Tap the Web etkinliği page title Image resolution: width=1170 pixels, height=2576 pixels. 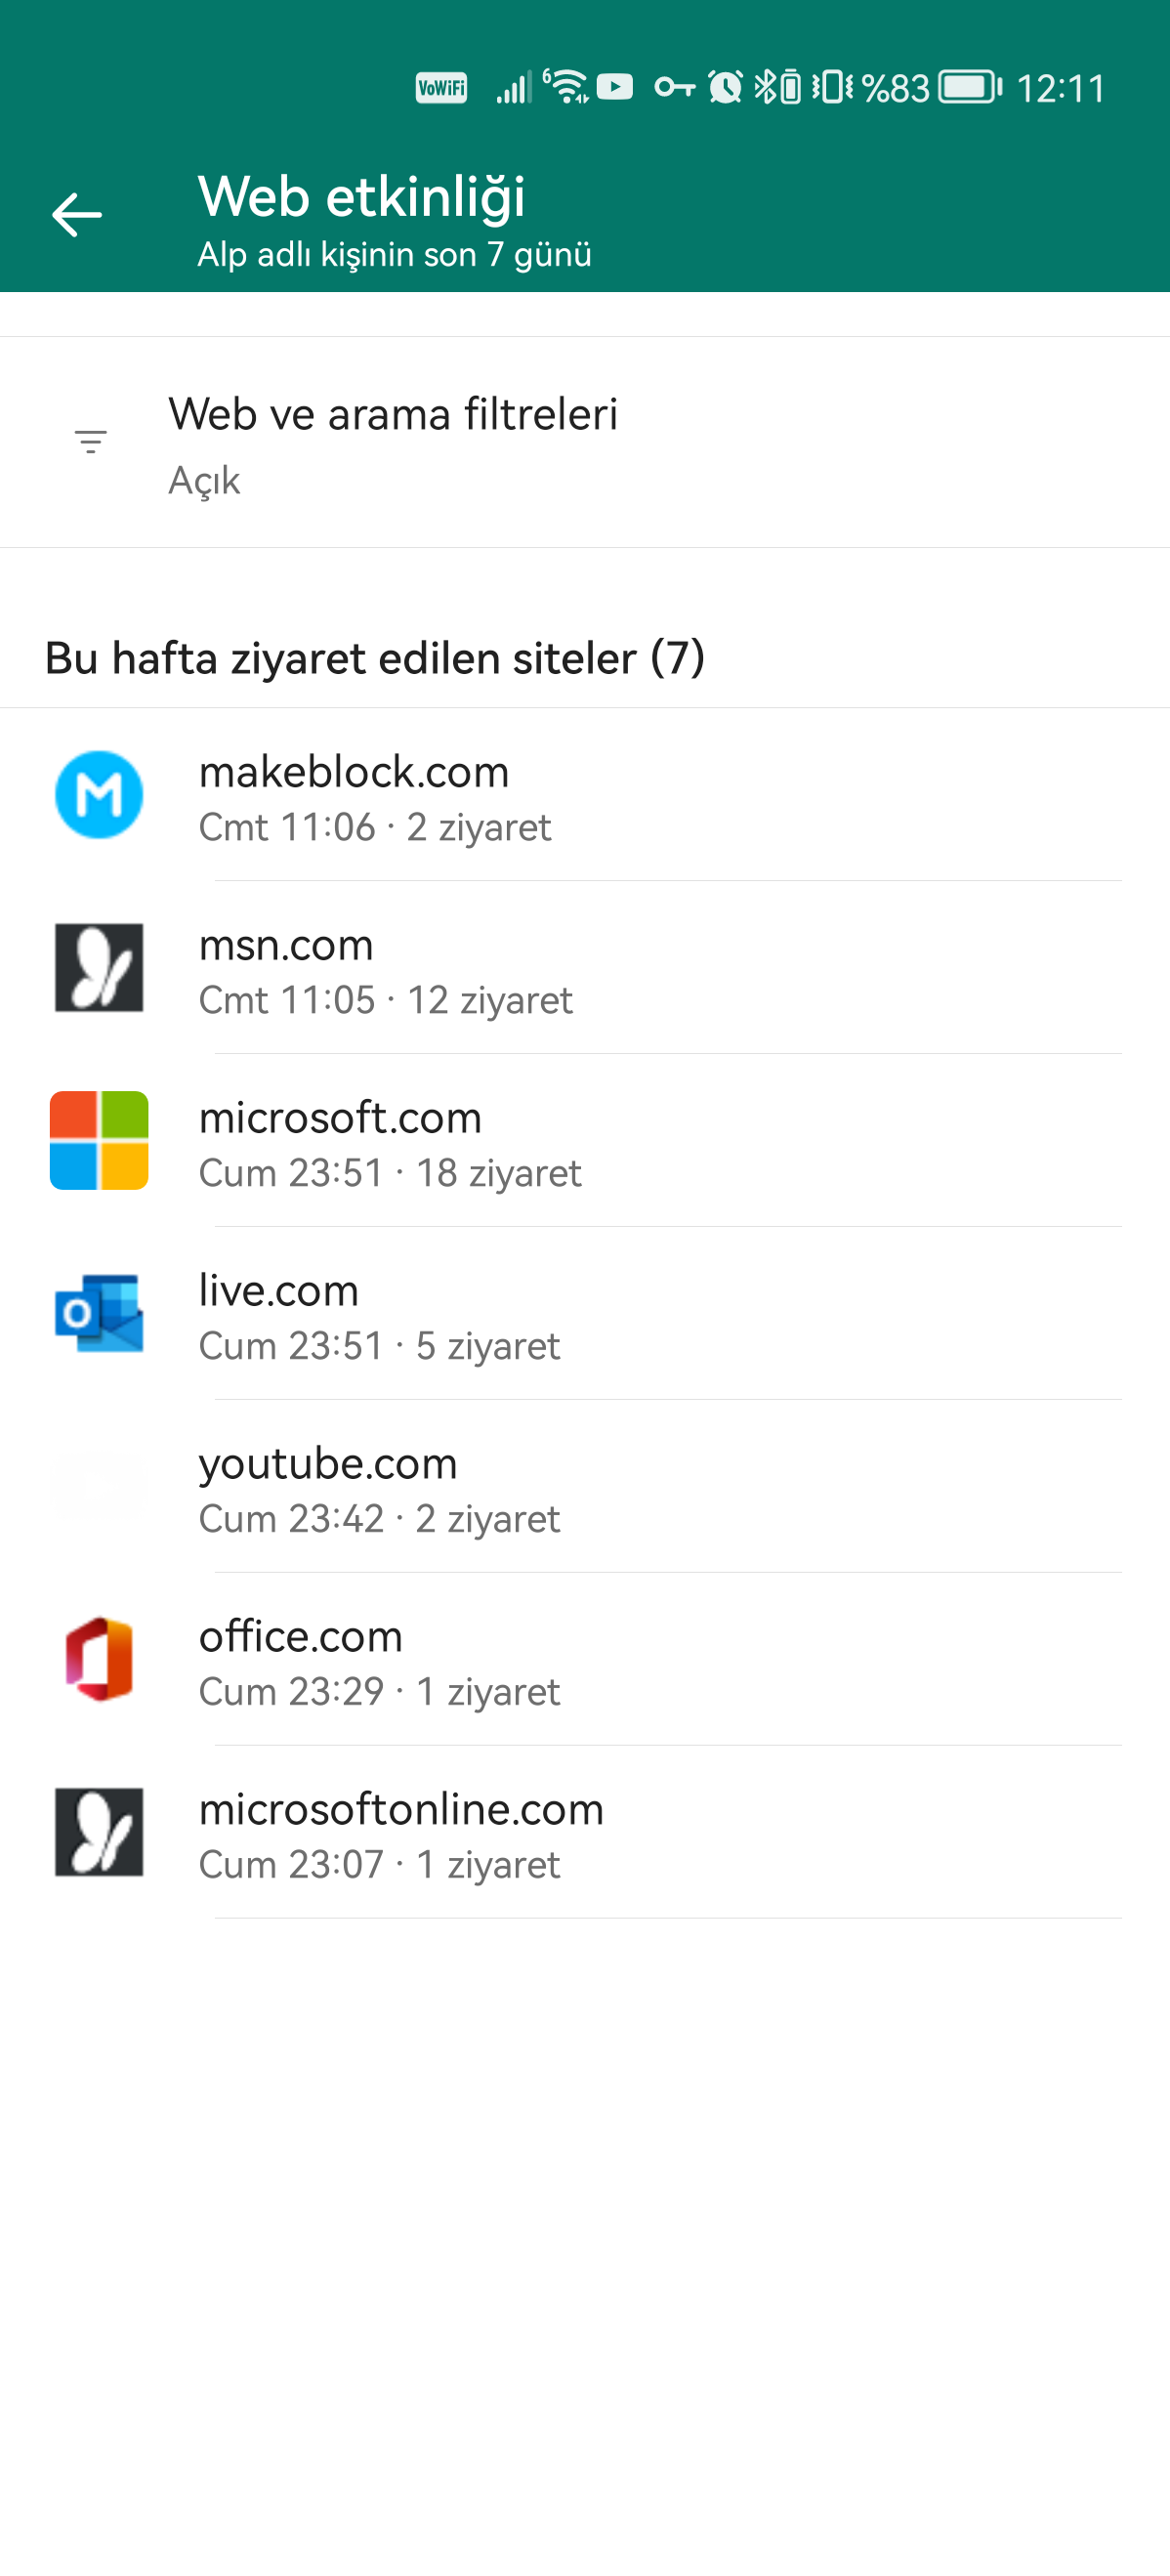pyautogui.click(x=361, y=196)
